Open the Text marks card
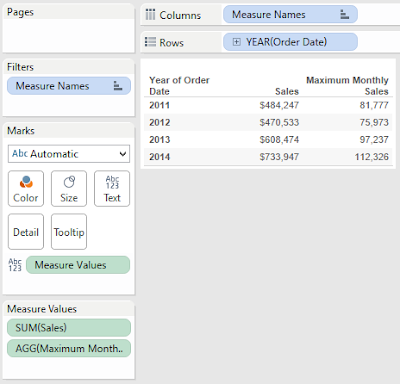The width and height of the screenshot is (400, 384). click(112, 189)
